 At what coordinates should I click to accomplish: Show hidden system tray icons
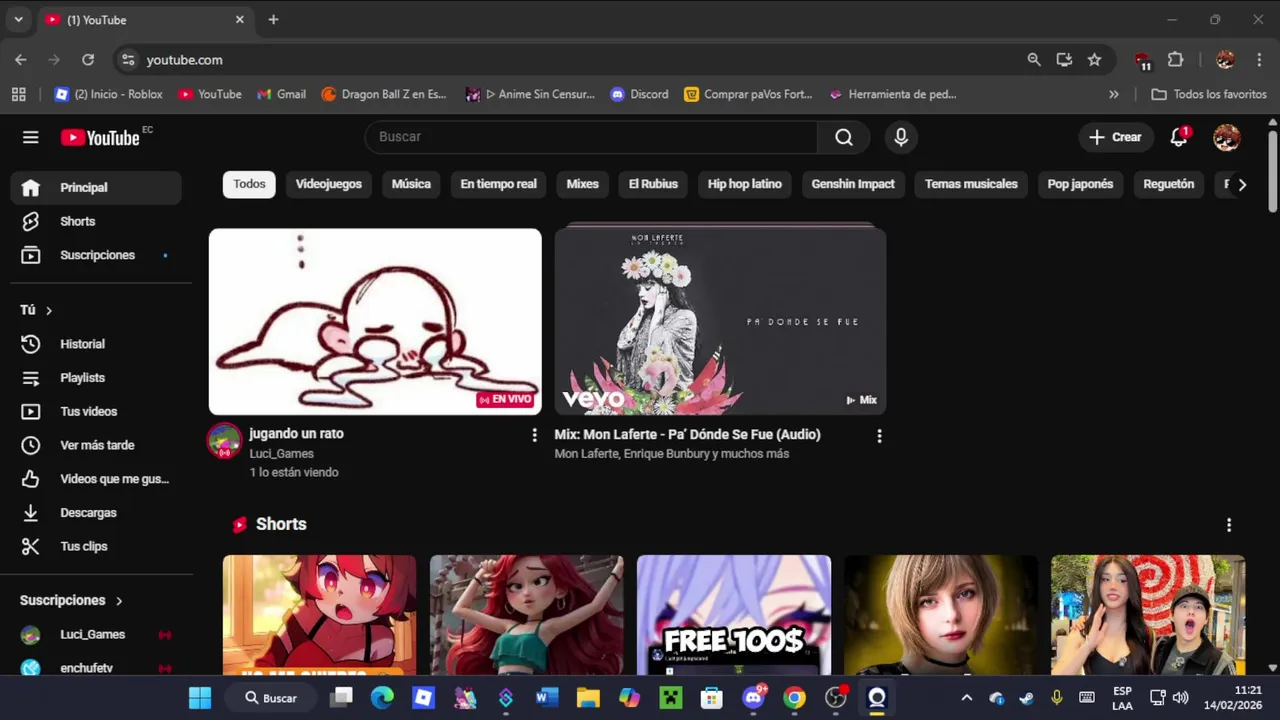966,698
